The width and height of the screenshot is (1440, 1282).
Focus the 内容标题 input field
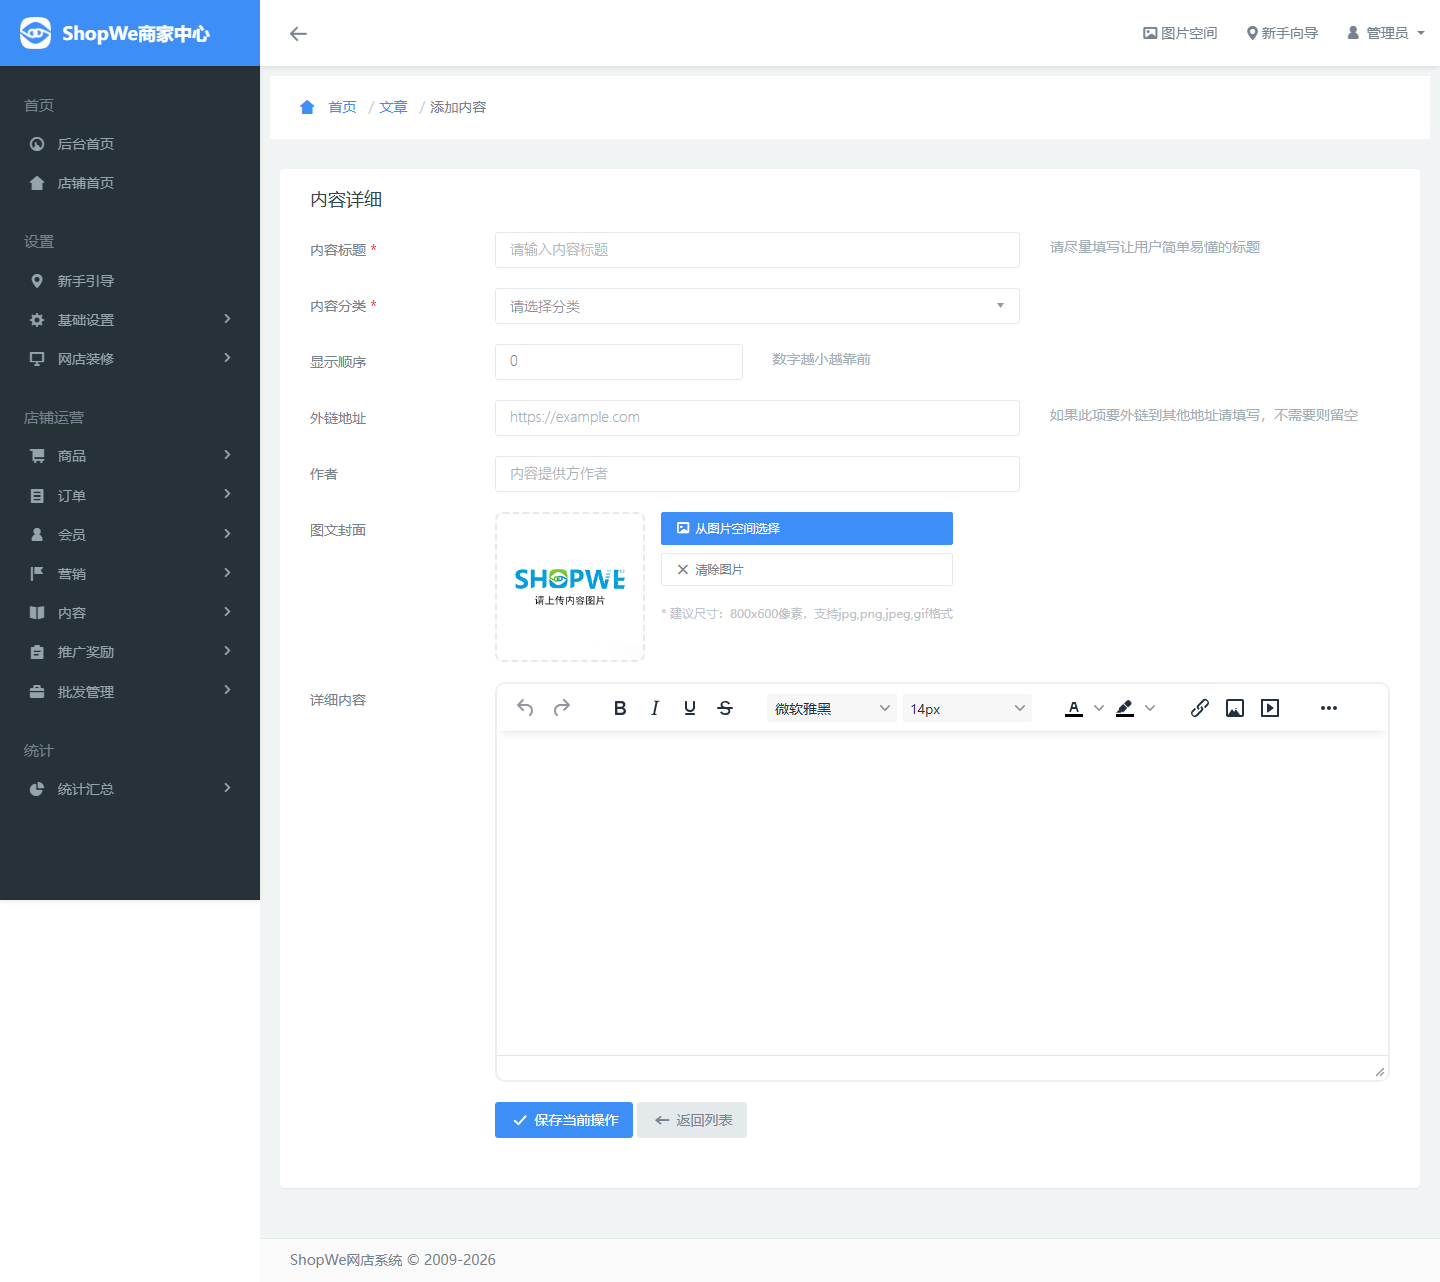[757, 250]
